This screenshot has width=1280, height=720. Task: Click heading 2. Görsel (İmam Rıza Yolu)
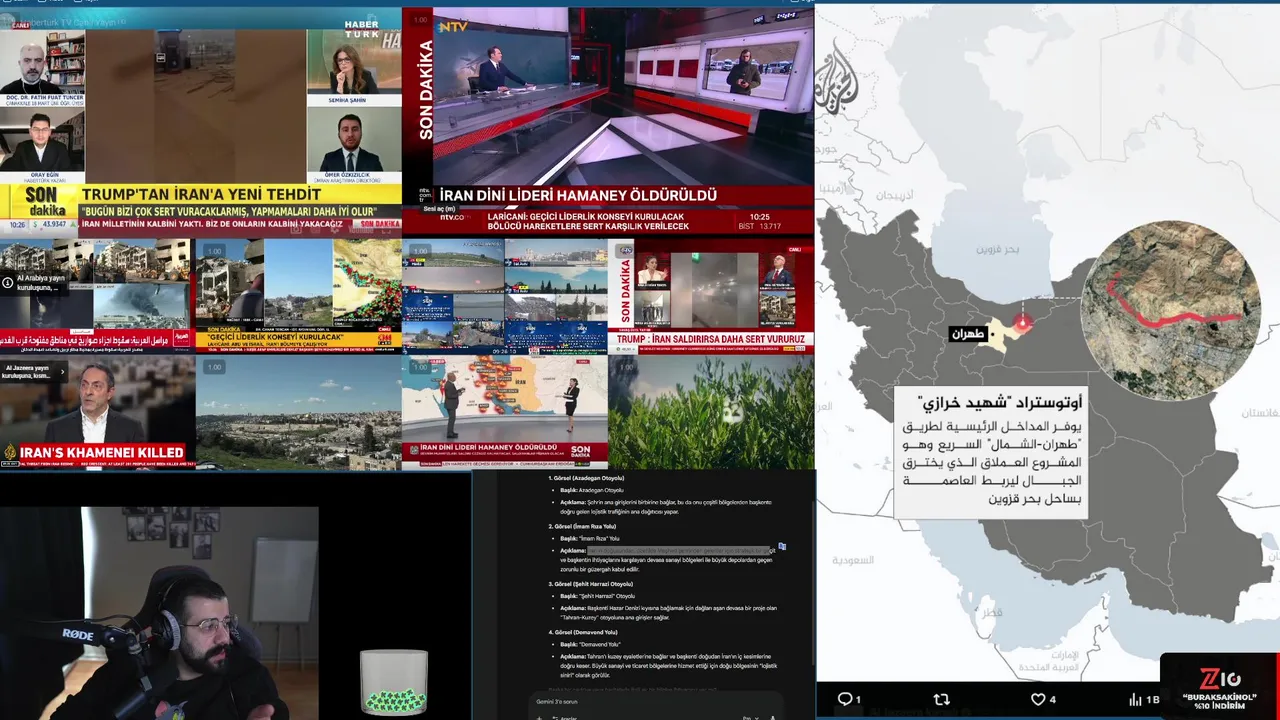(x=582, y=526)
